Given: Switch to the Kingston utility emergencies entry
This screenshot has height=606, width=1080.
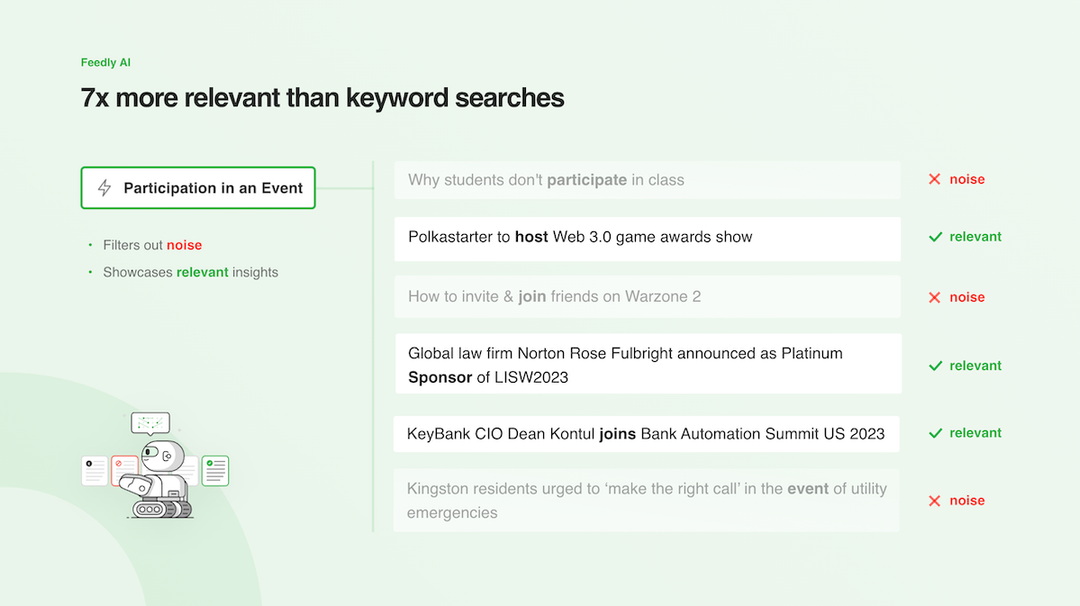Looking at the screenshot, I should point(647,500).
